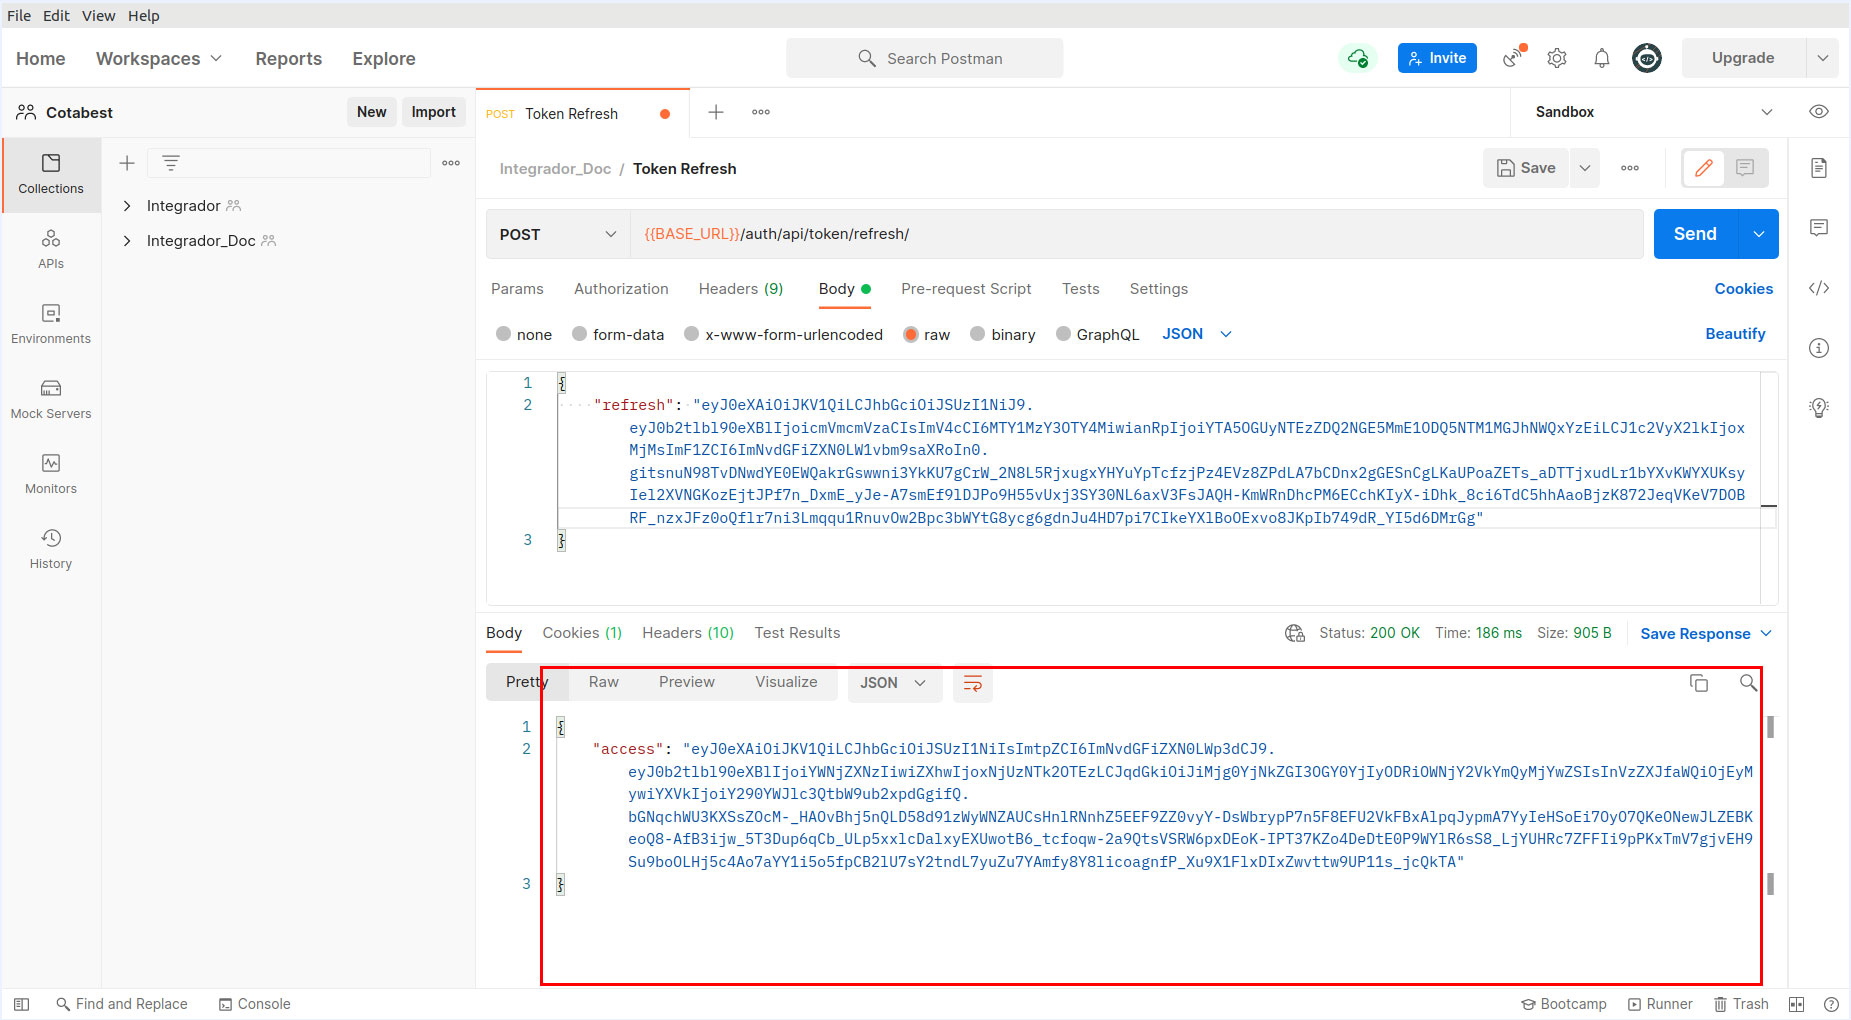The height and width of the screenshot is (1020, 1851).
Task: Open Postman settings gear
Action: pyautogui.click(x=1557, y=58)
